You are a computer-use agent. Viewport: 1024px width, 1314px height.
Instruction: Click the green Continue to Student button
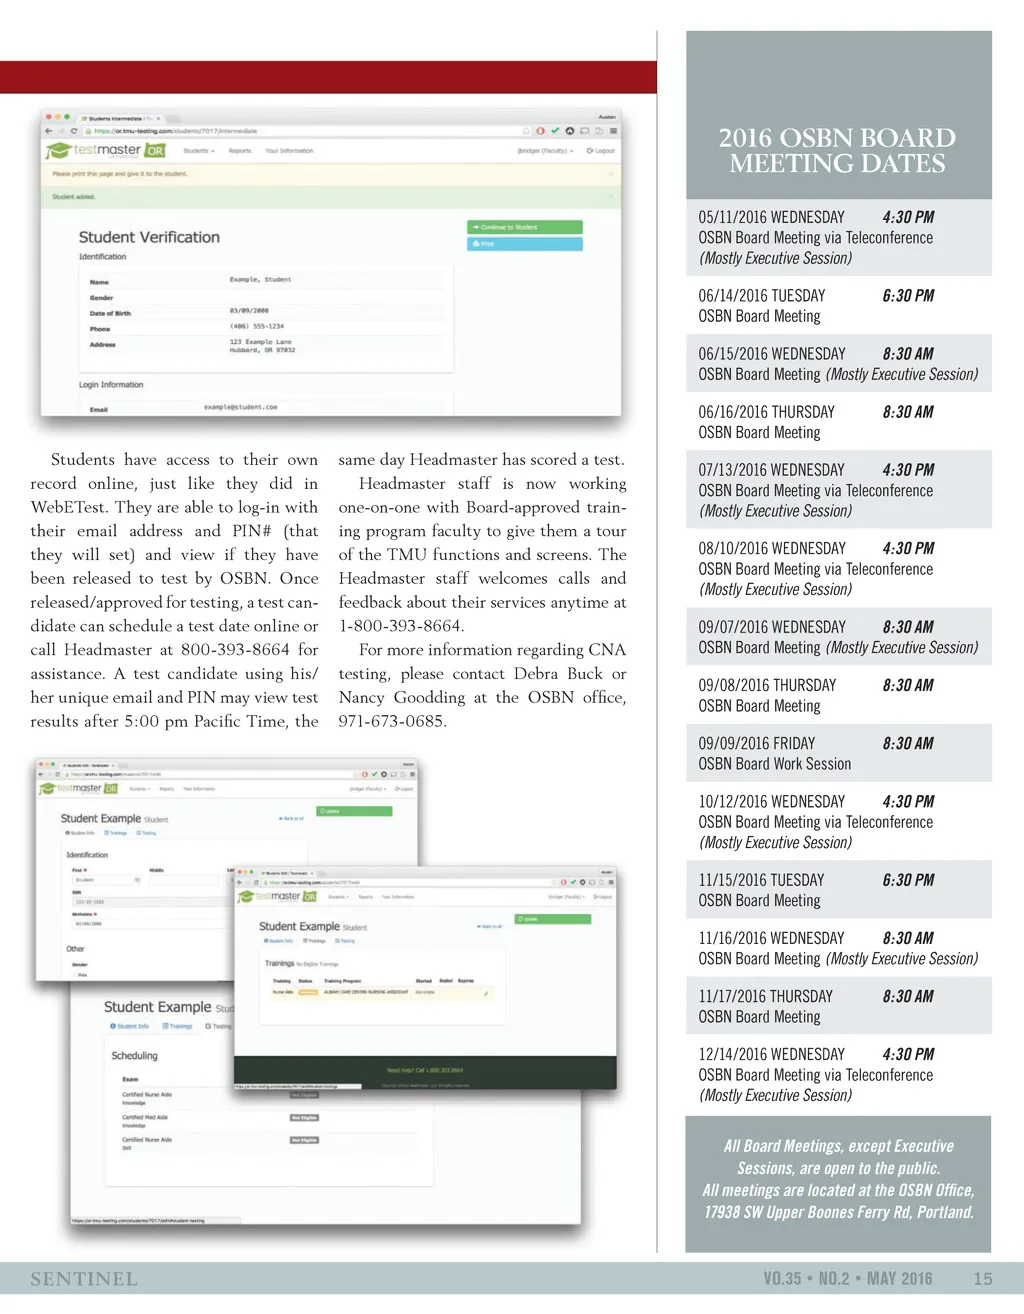(x=524, y=227)
